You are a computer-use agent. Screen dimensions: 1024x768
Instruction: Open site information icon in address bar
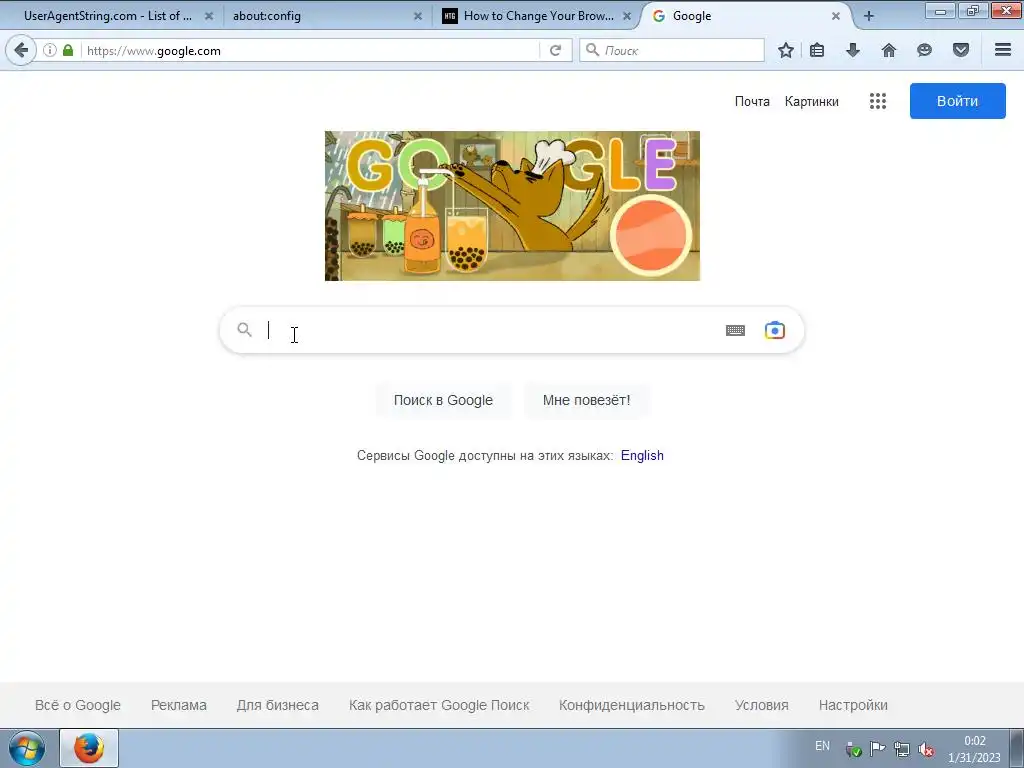click(x=50, y=50)
